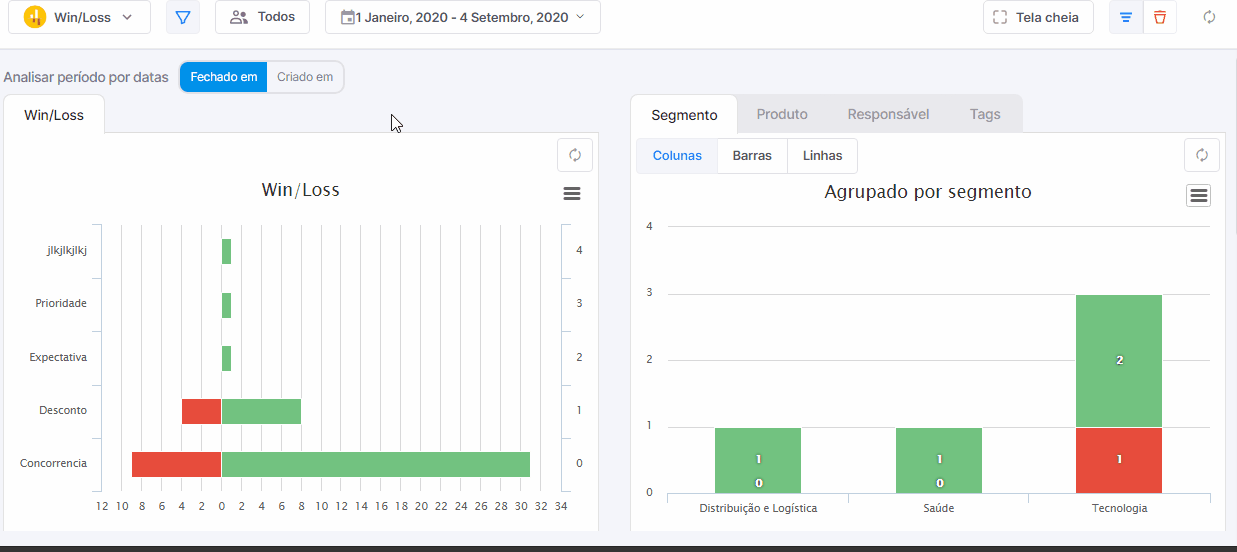Viewport: 1237px width, 552px height.
Task: Open the date range picker dropdown
Action: (x=463, y=17)
